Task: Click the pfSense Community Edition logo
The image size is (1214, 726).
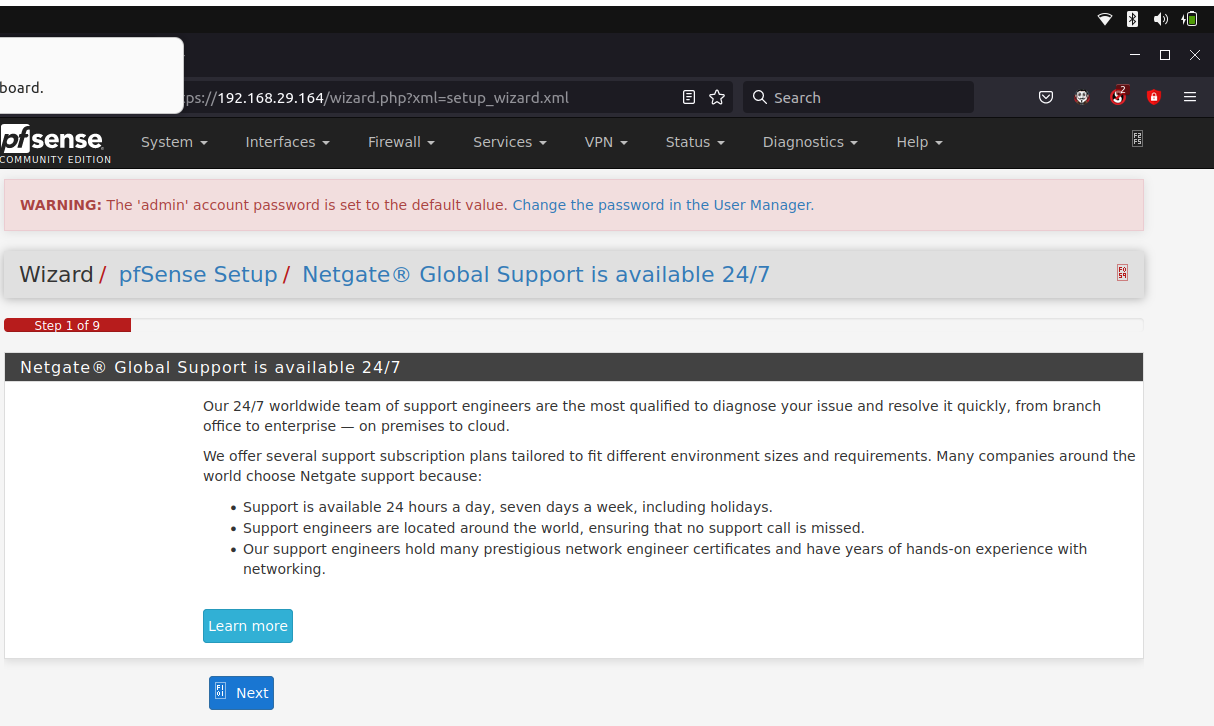Action: (55, 144)
